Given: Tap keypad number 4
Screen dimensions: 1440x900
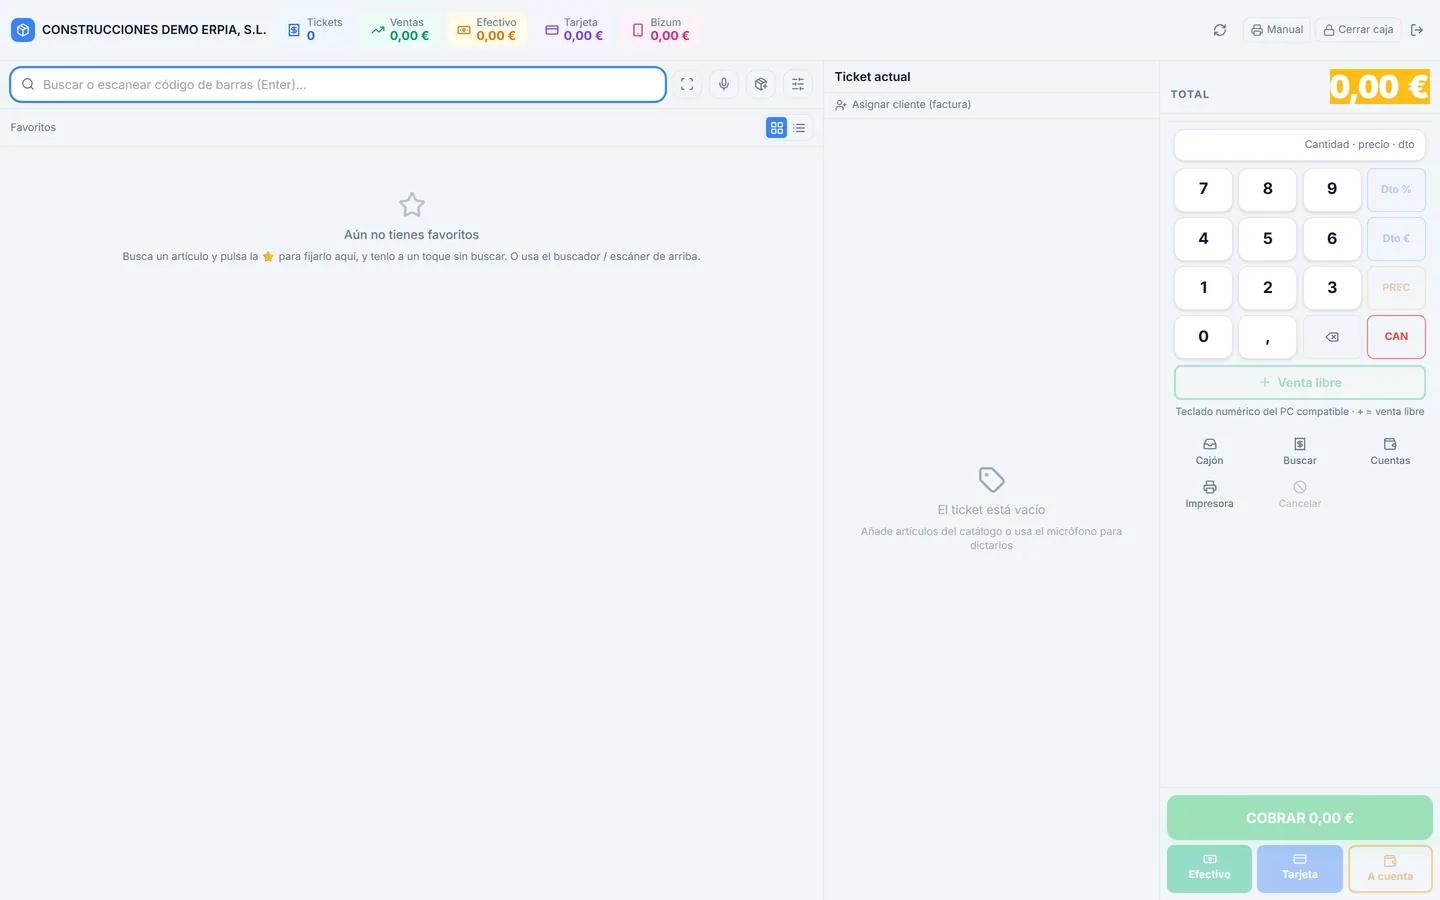Looking at the screenshot, I should click(x=1203, y=239).
